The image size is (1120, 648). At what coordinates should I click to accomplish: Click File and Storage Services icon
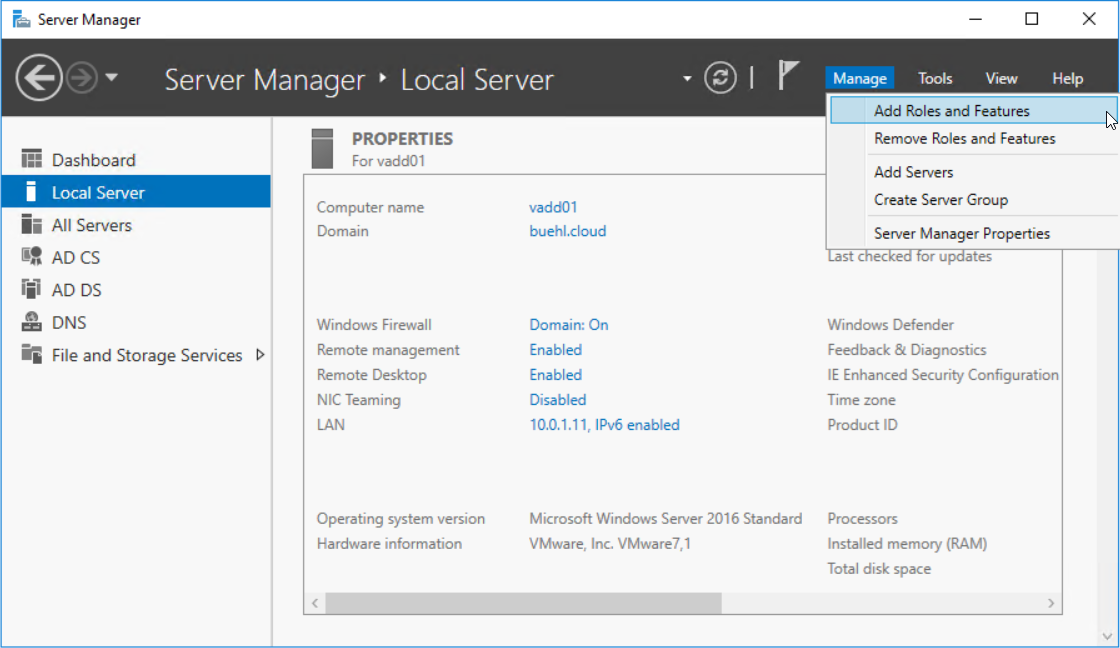[31, 354]
